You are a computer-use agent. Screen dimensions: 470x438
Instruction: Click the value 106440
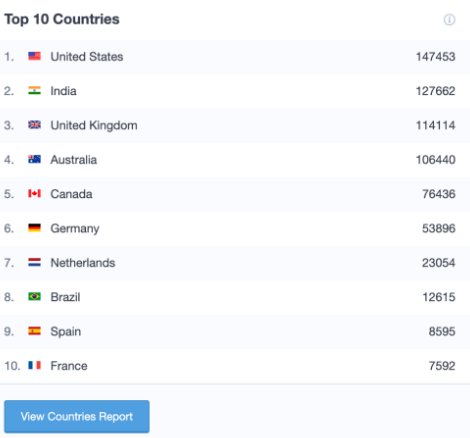point(435,160)
